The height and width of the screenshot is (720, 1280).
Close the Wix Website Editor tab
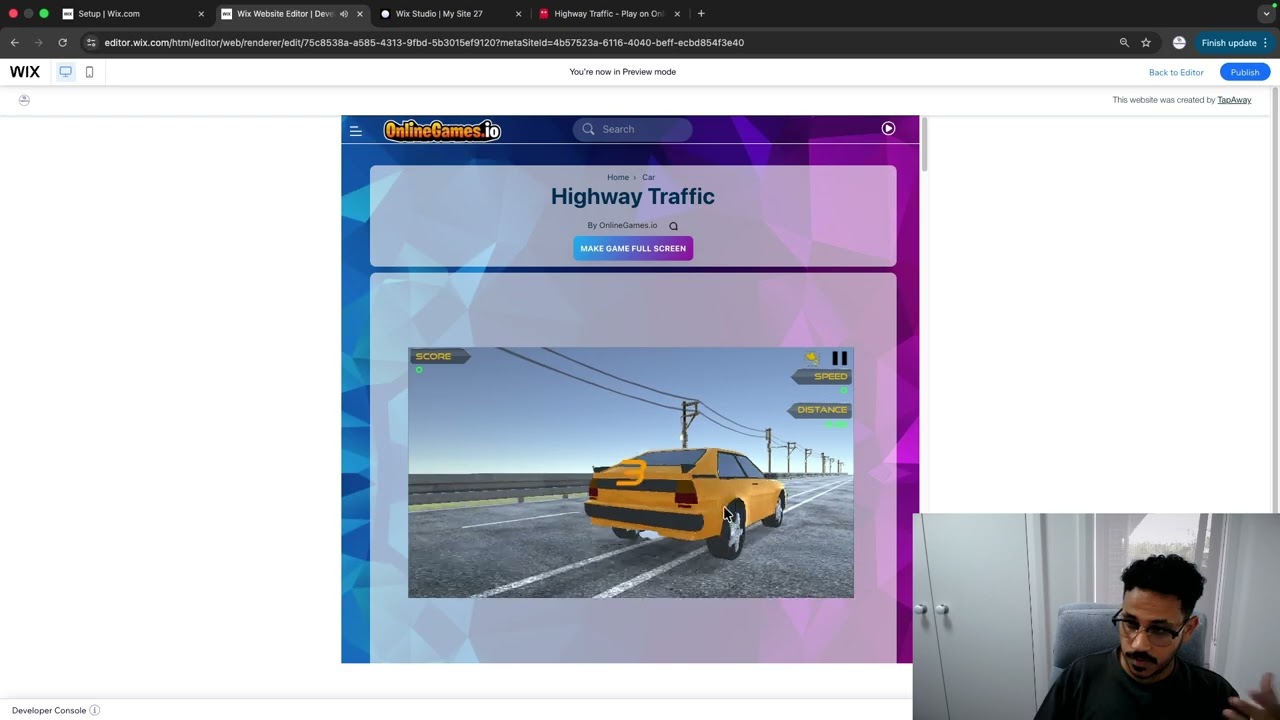pyautogui.click(x=360, y=14)
